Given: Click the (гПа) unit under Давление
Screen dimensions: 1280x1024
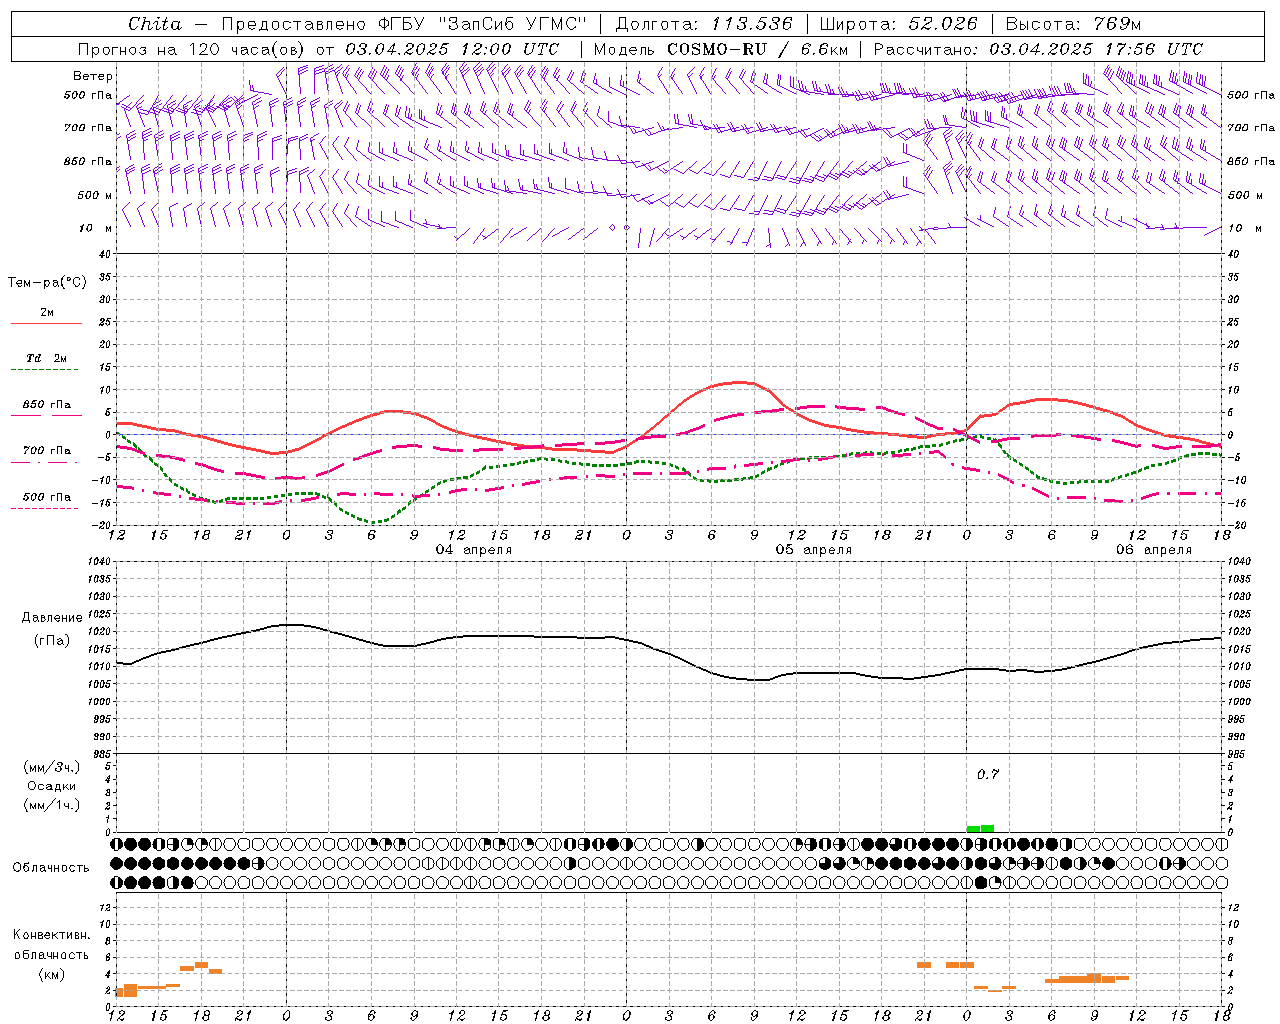Looking at the screenshot, I should coord(51,641).
